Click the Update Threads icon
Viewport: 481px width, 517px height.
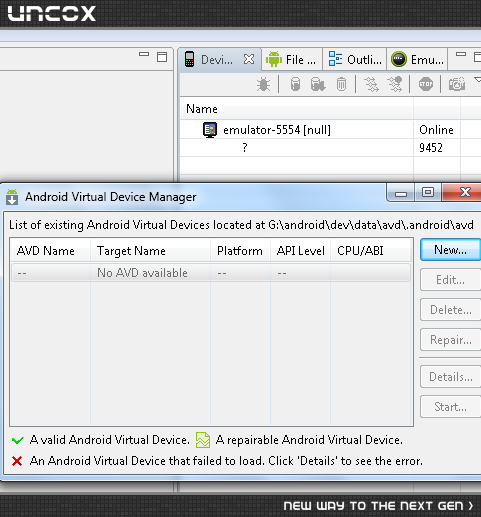pyautogui.click(x=371, y=84)
